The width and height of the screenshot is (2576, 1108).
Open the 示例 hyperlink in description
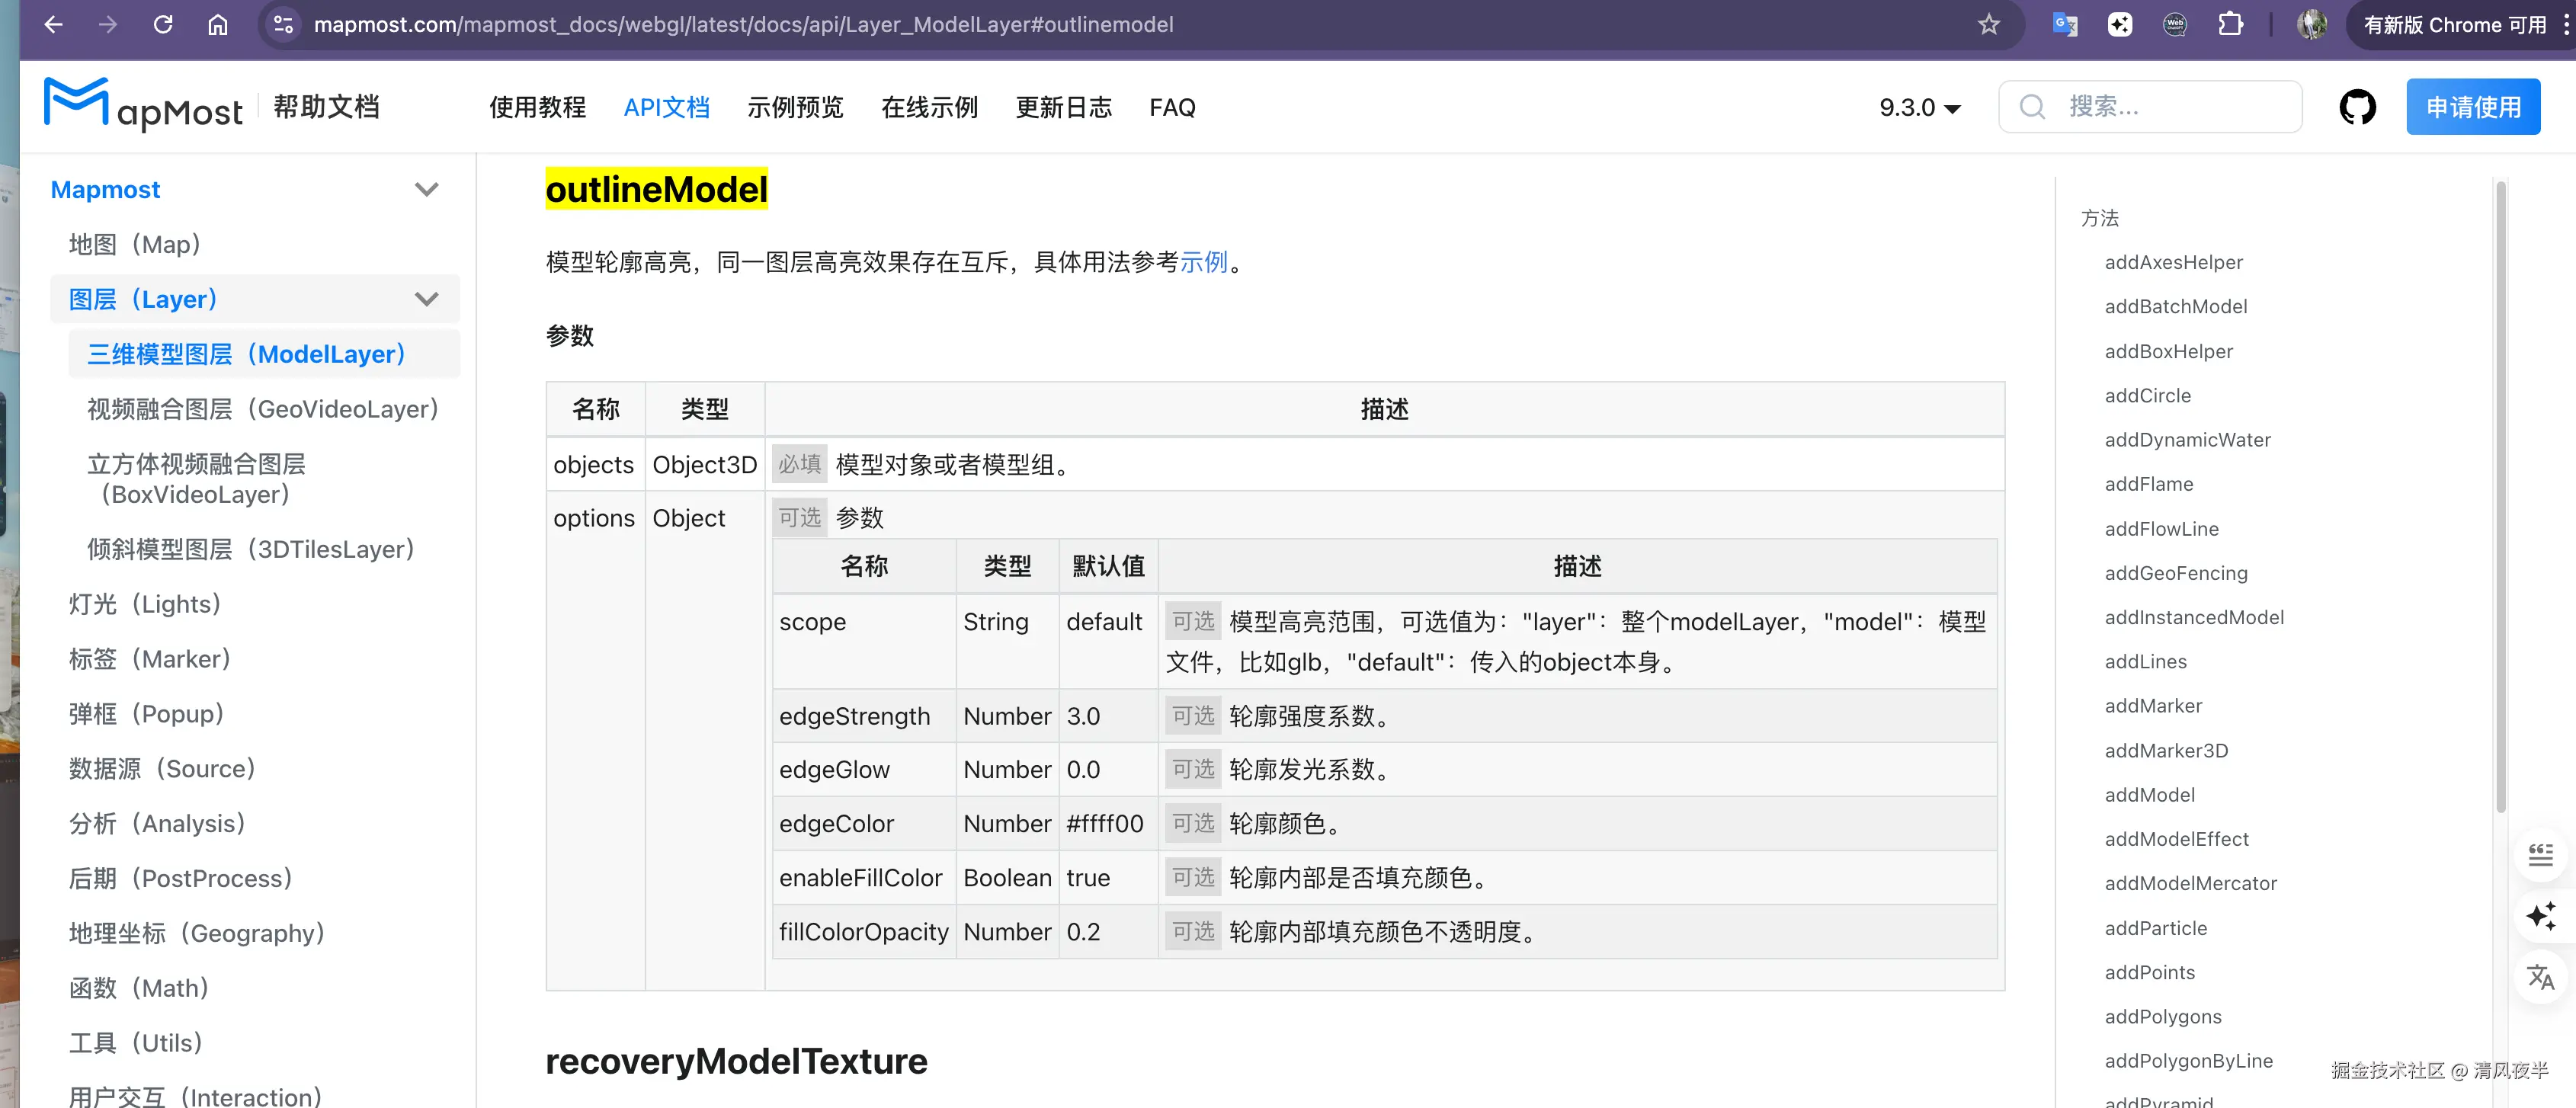coord(1203,262)
